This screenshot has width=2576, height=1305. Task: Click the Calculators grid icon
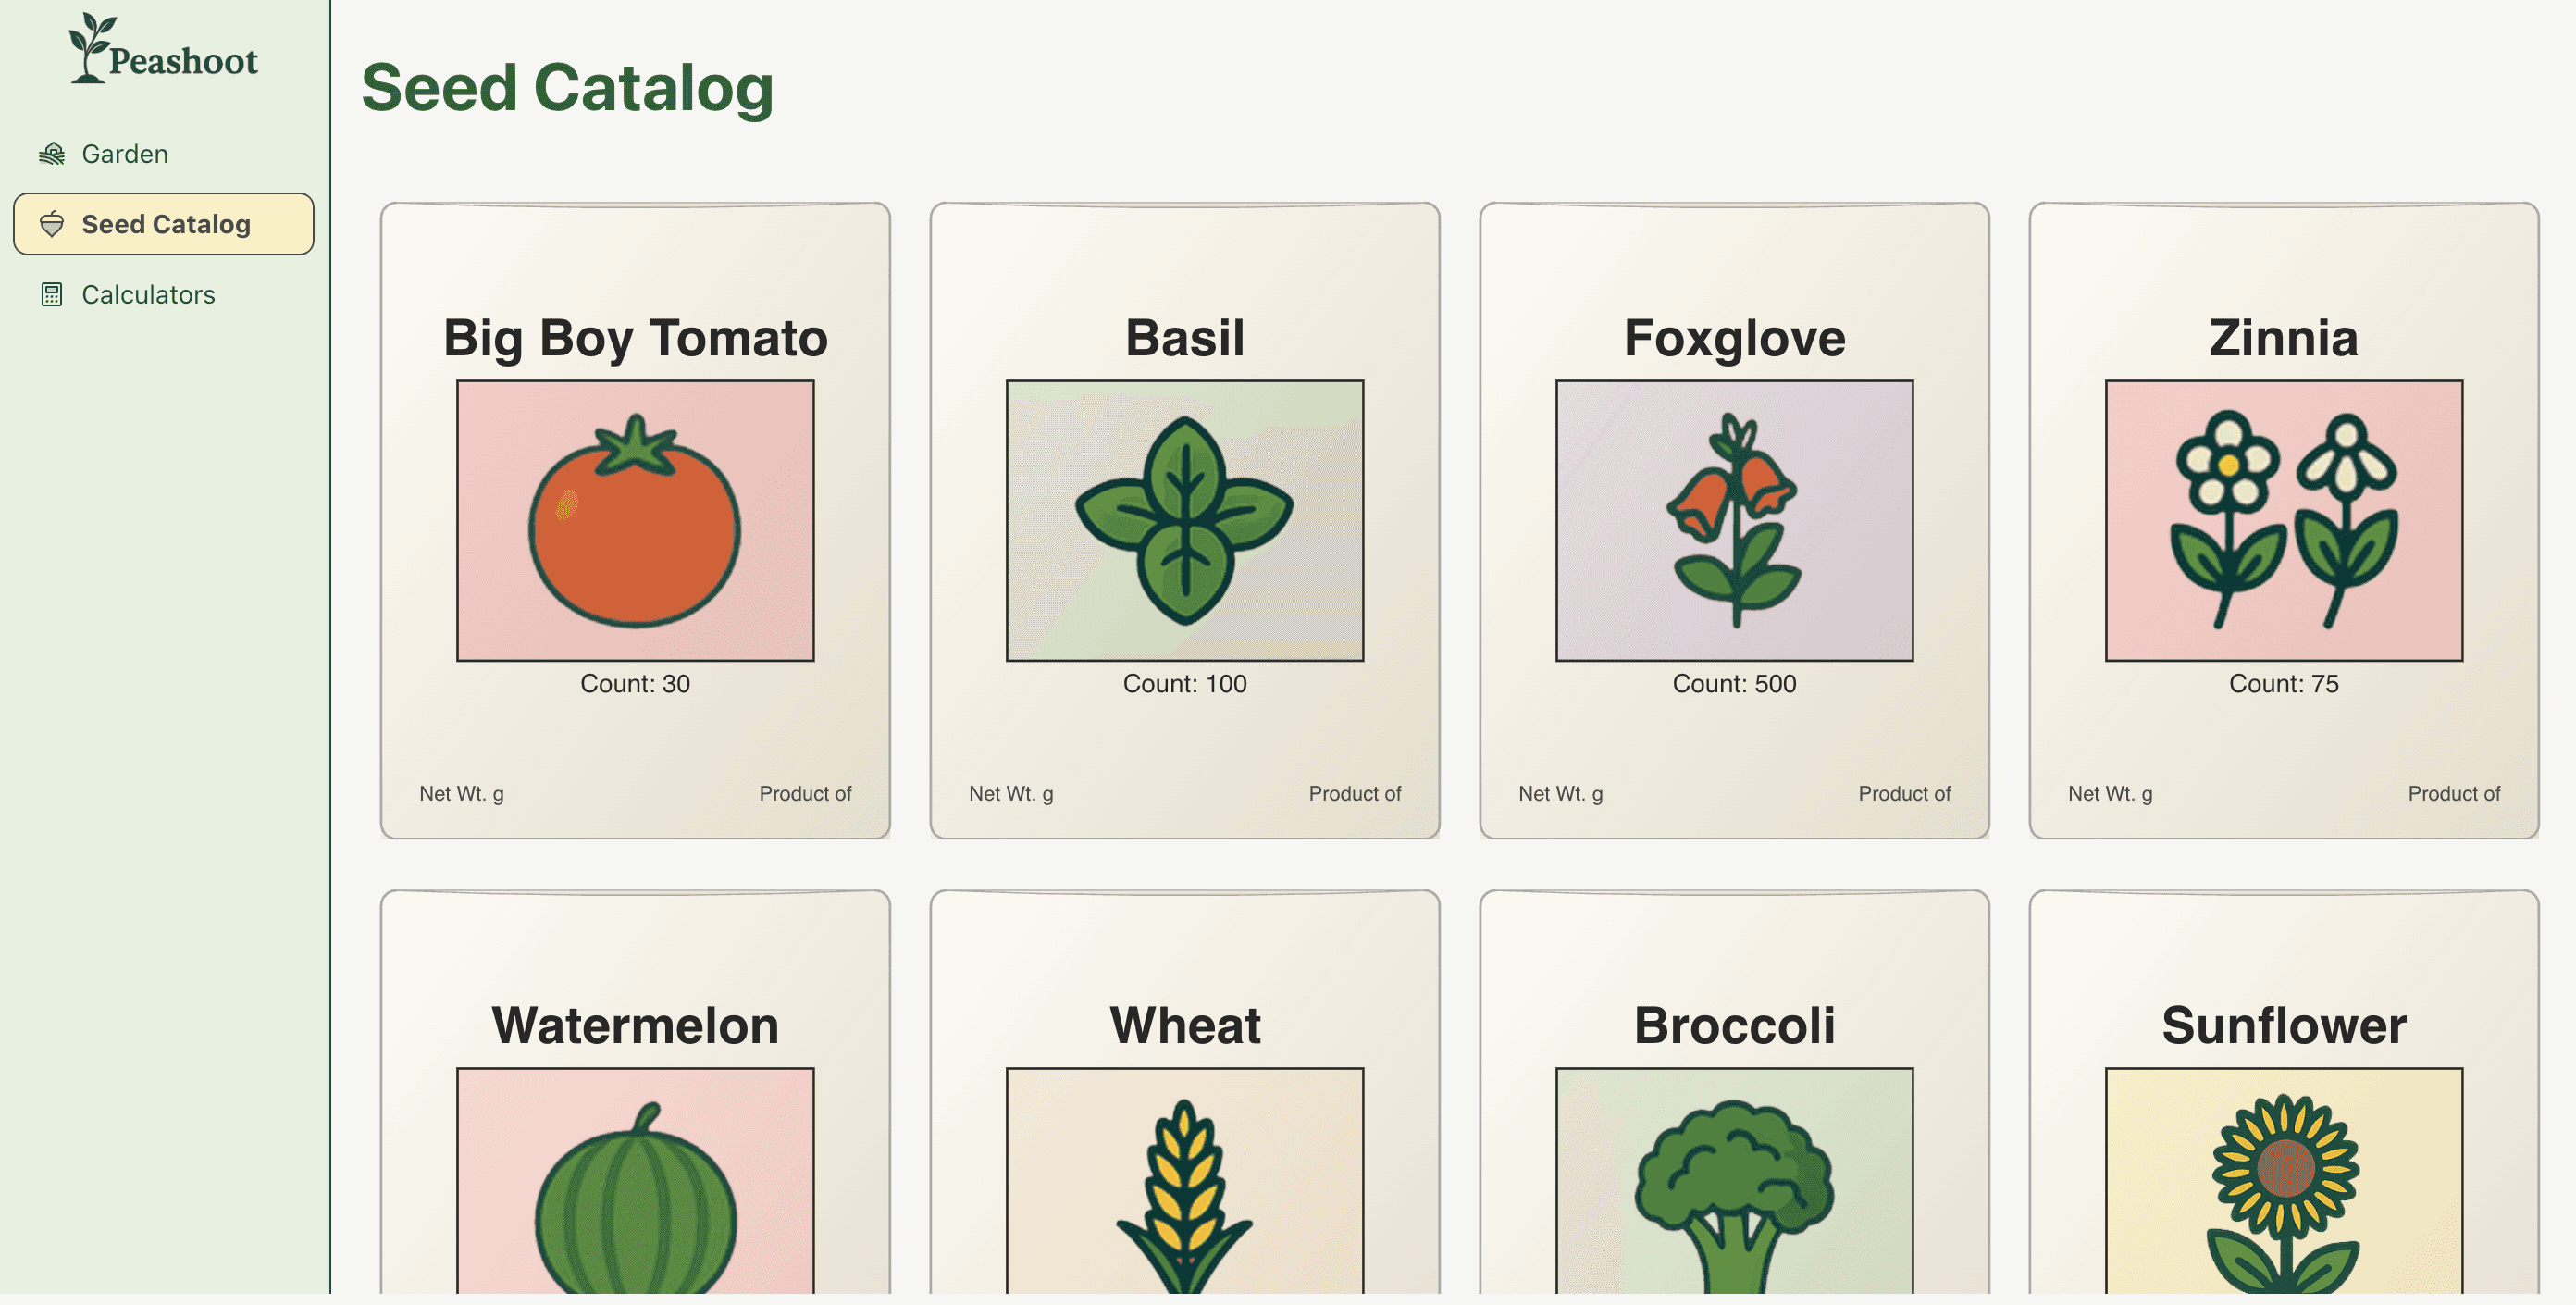pyautogui.click(x=52, y=294)
